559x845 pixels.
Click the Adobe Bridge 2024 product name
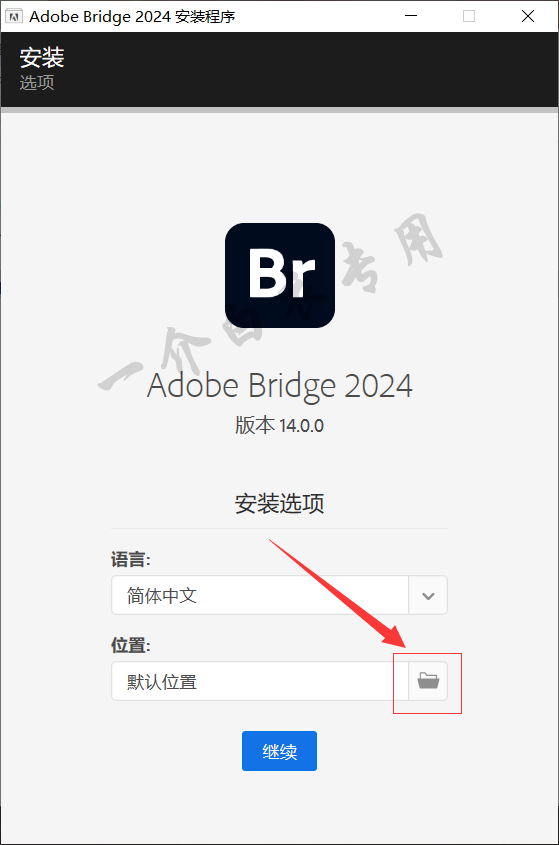pos(280,386)
